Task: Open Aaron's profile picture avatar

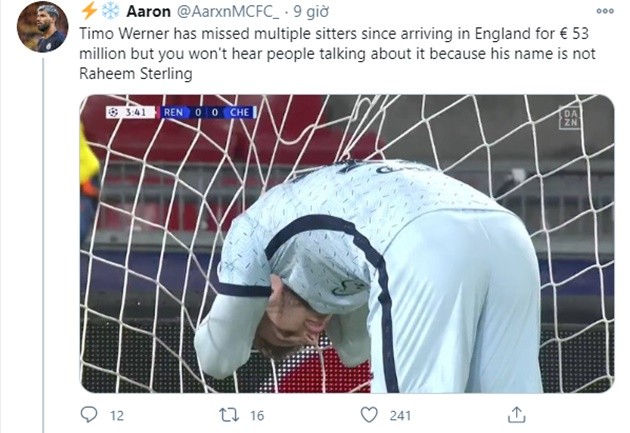Action: click(42, 27)
